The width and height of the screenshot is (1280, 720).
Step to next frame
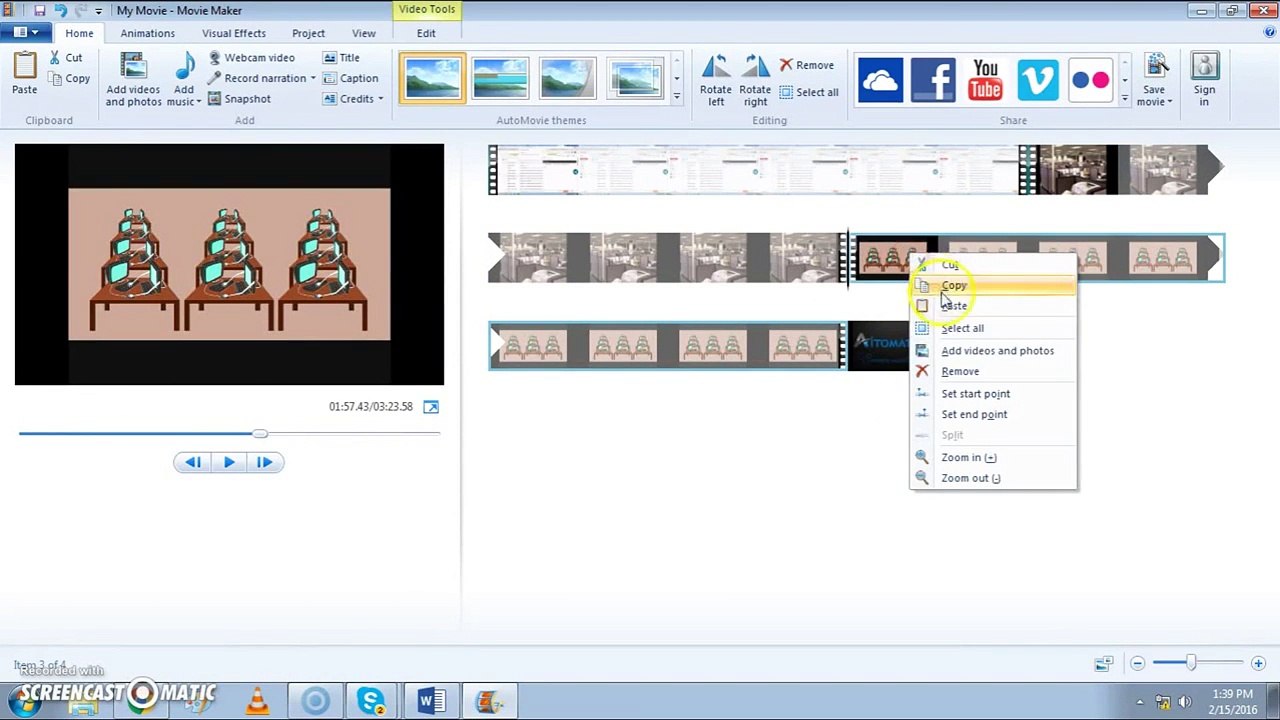pos(265,462)
